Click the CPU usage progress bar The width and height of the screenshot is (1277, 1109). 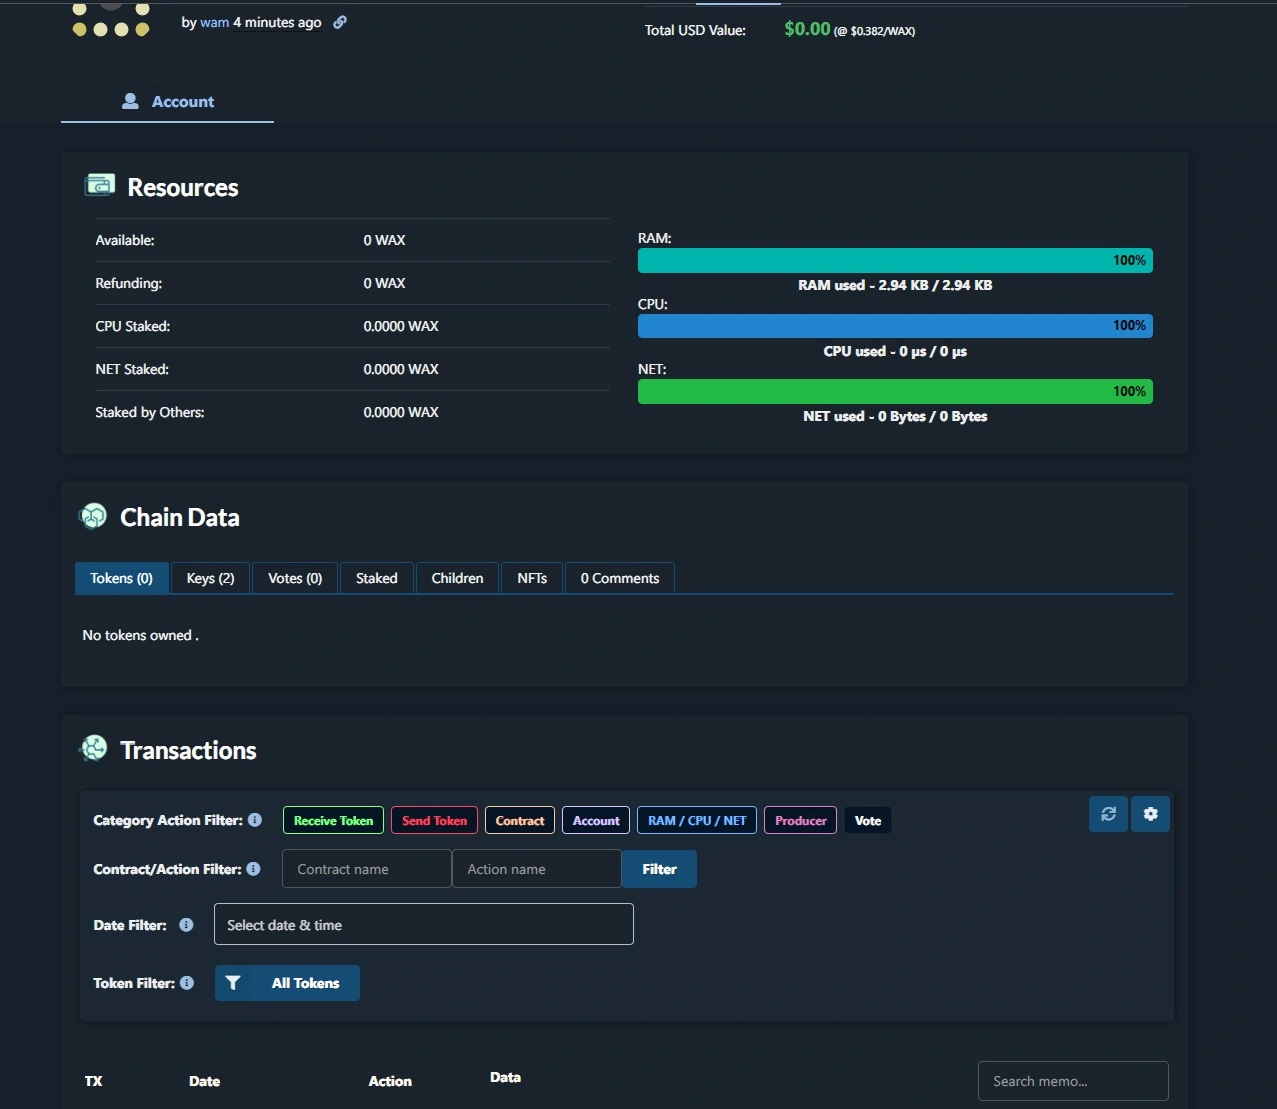point(895,325)
